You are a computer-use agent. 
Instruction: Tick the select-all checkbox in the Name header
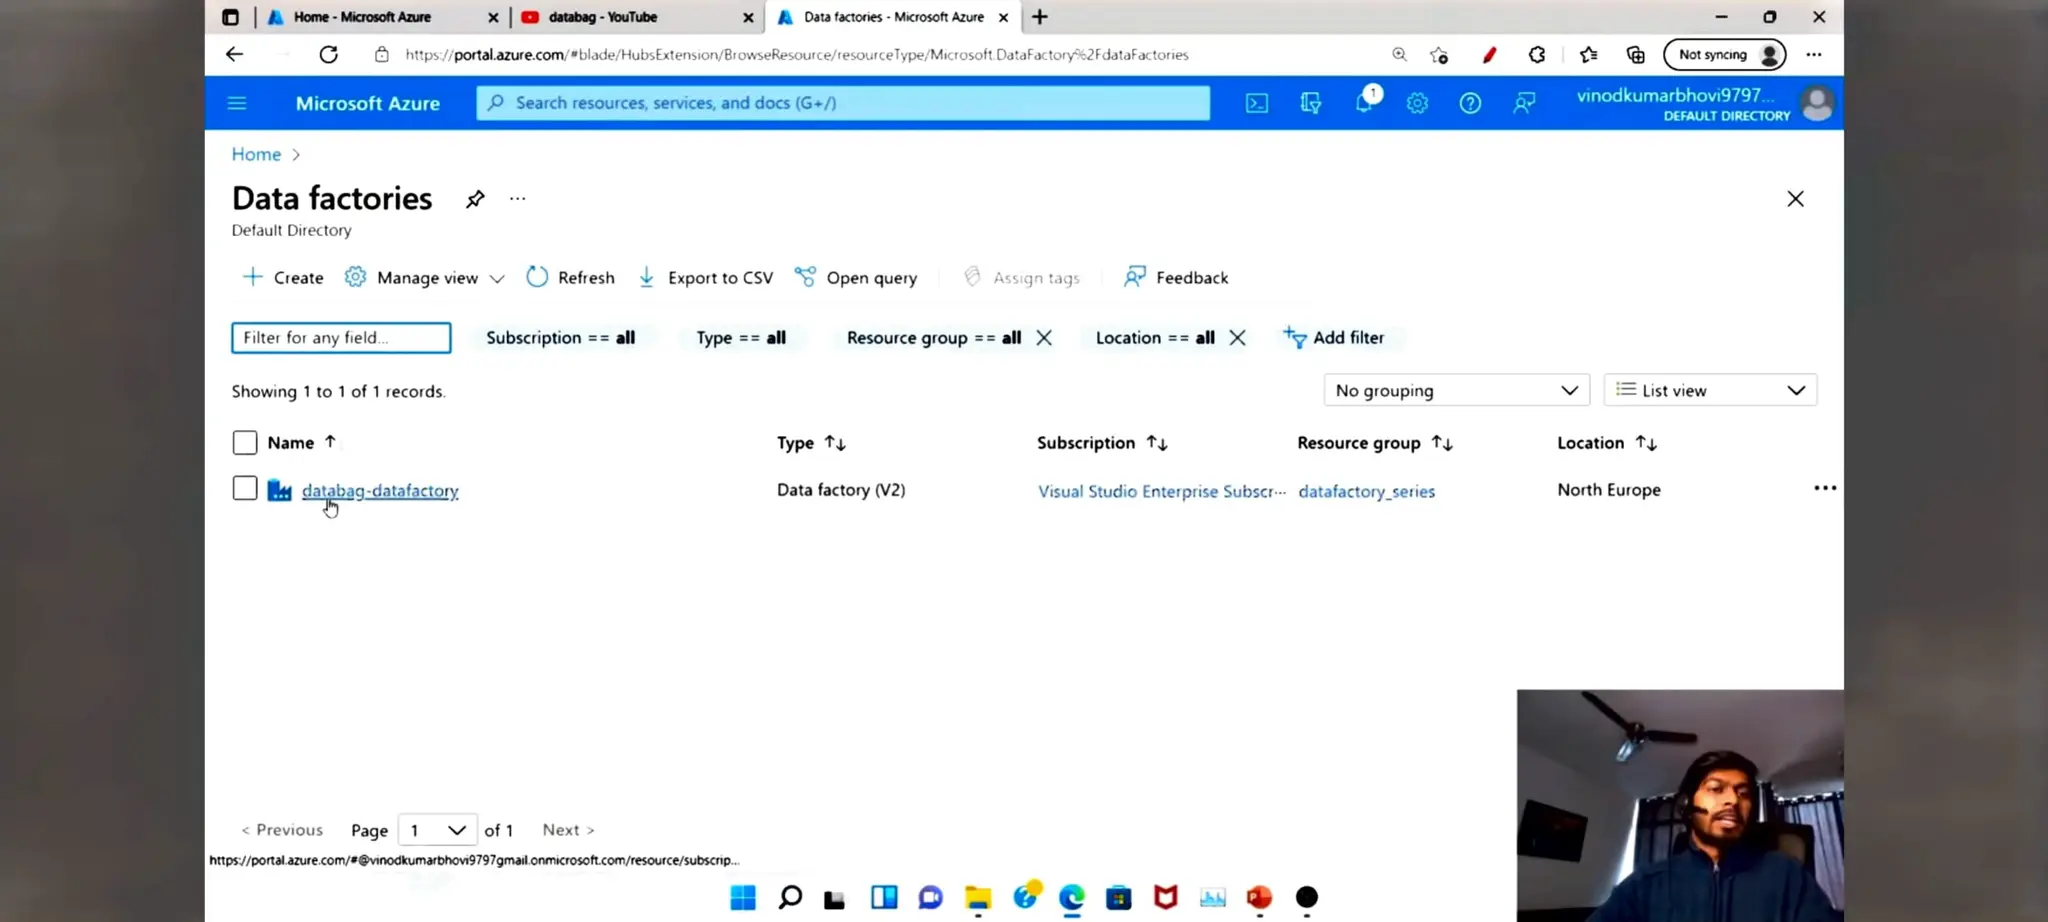click(245, 442)
